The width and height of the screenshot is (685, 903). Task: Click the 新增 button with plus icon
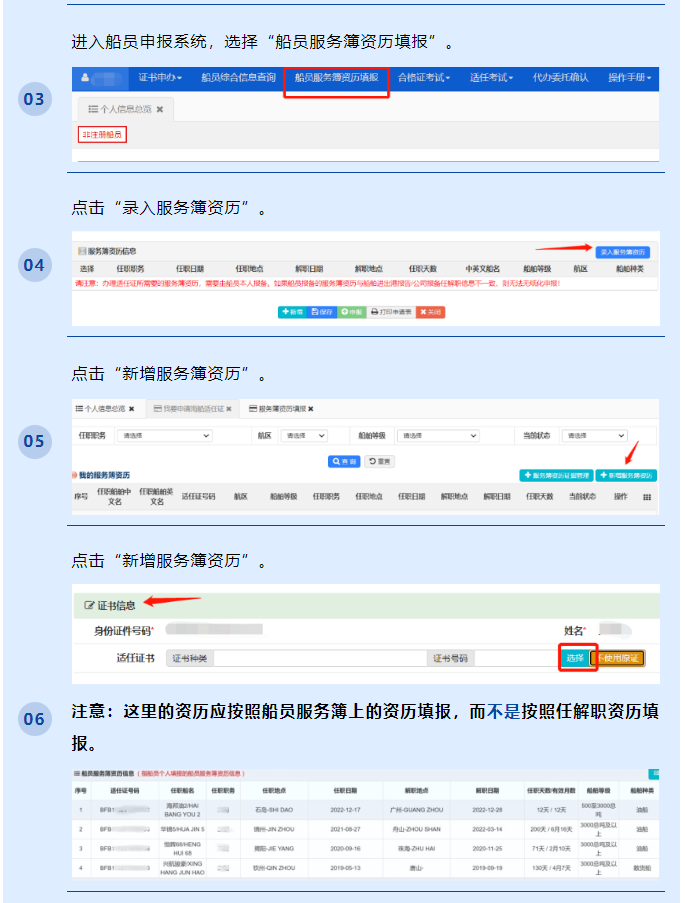pyautogui.click(x=291, y=312)
